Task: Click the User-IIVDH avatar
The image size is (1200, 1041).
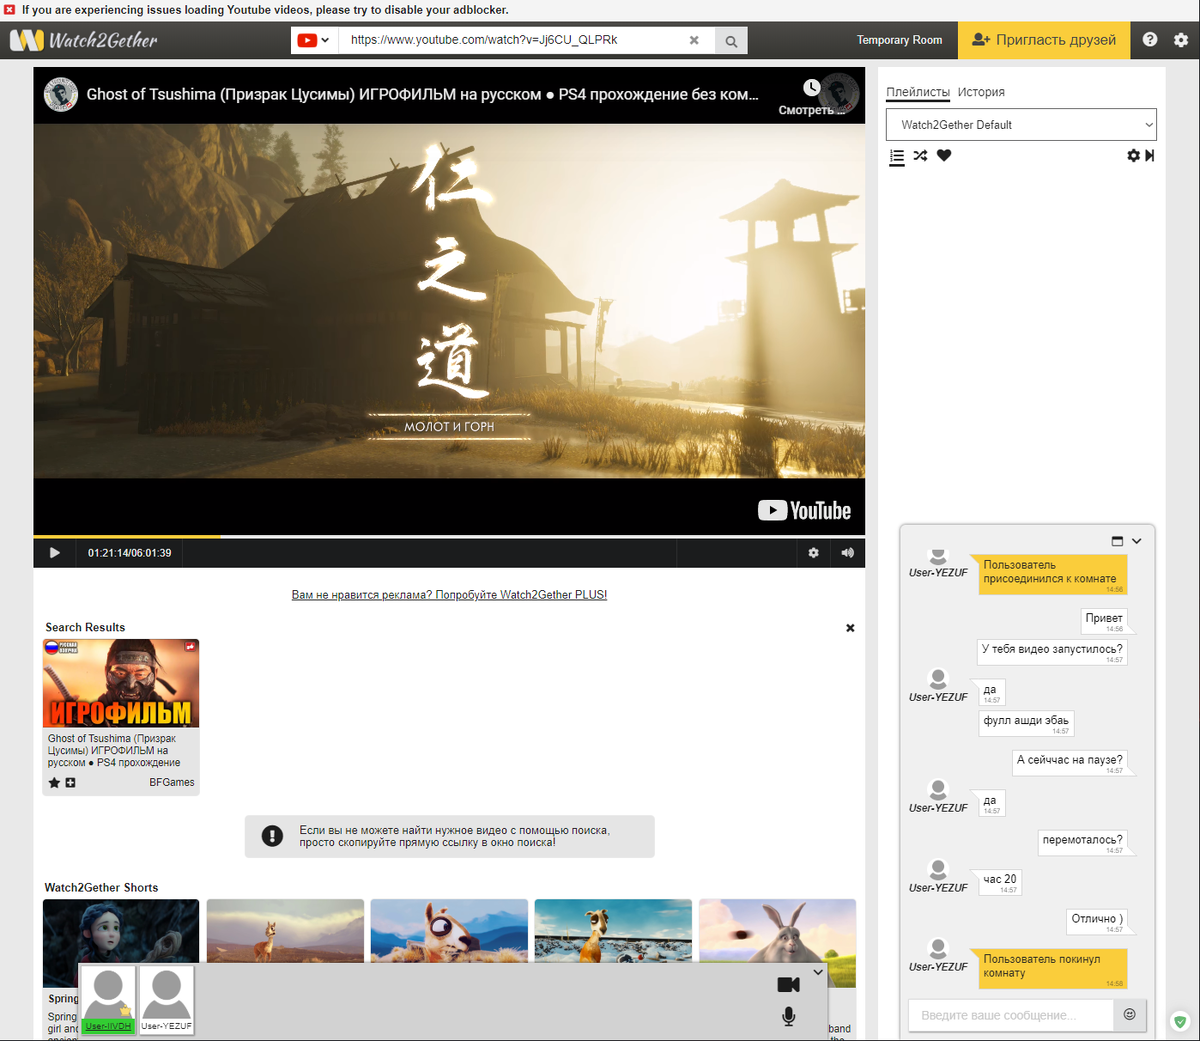Action: 108,1000
